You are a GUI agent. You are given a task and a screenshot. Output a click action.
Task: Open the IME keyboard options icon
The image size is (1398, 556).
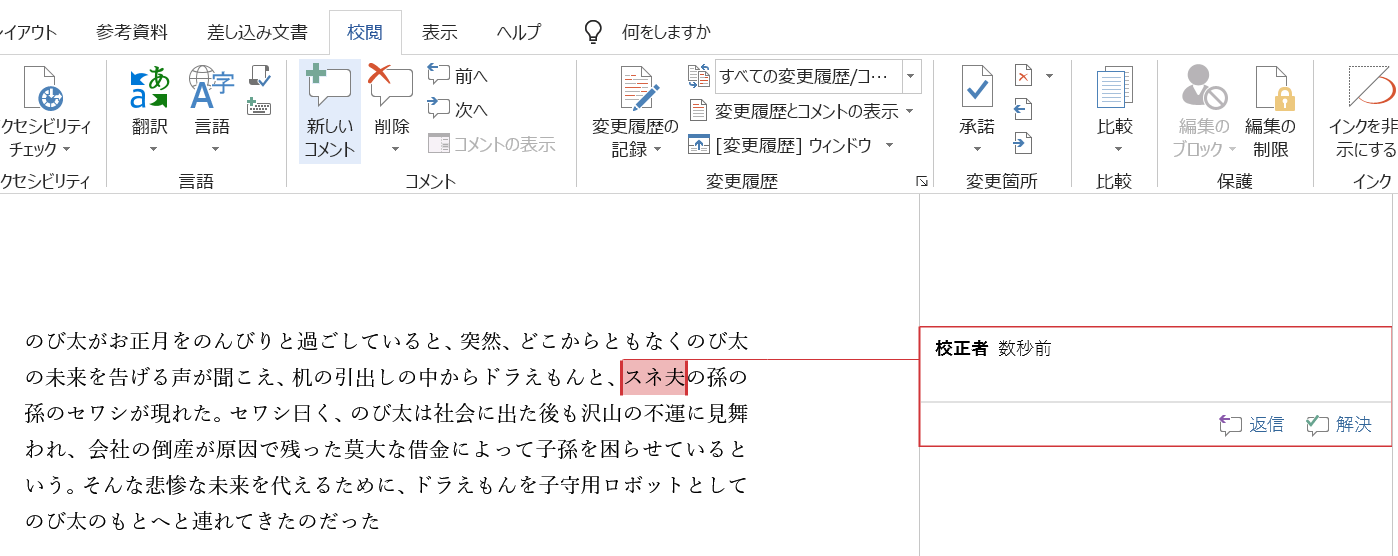tap(259, 105)
